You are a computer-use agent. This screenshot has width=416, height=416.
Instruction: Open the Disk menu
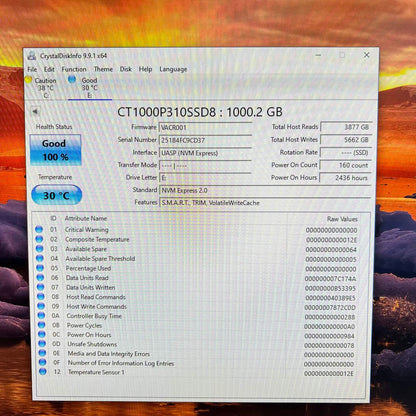(126, 69)
